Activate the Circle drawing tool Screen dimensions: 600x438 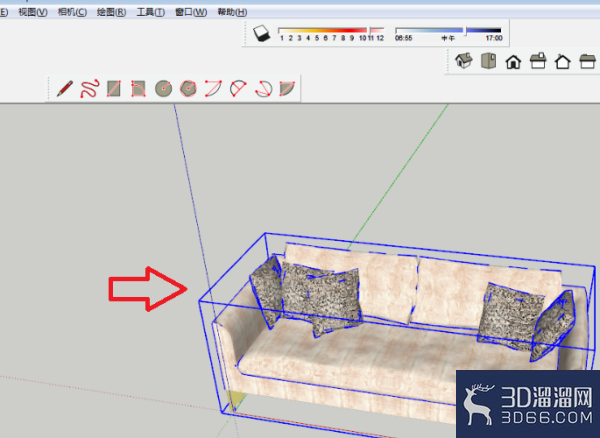pos(163,88)
